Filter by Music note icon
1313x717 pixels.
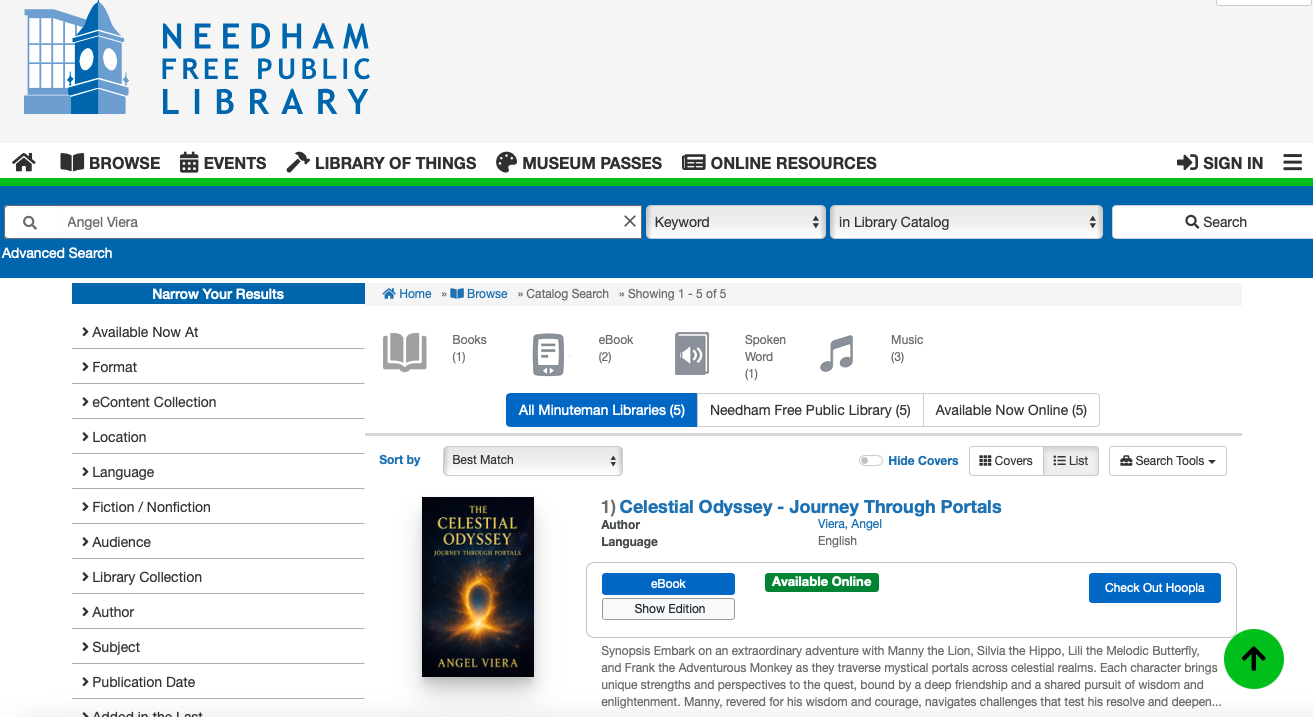pos(837,354)
